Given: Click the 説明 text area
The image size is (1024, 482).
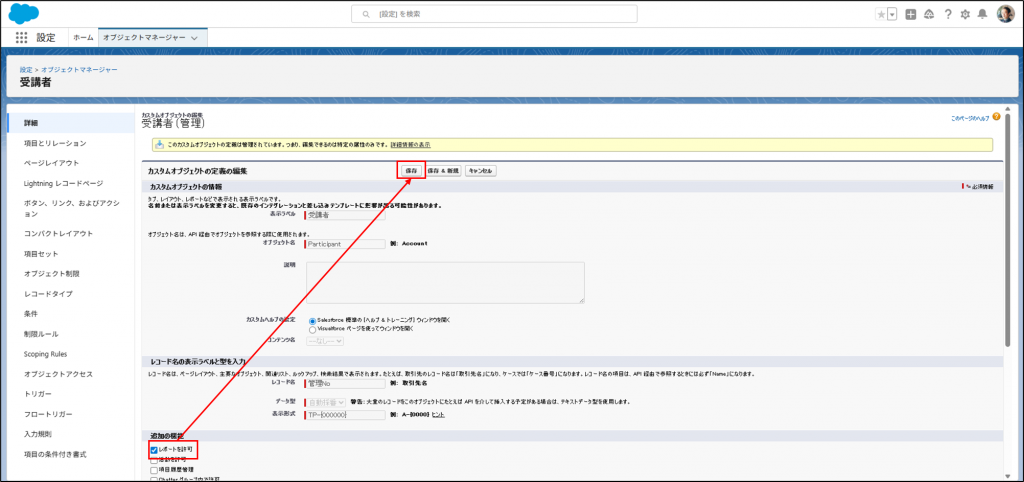Looking at the screenshot, I should click(445, 282).
